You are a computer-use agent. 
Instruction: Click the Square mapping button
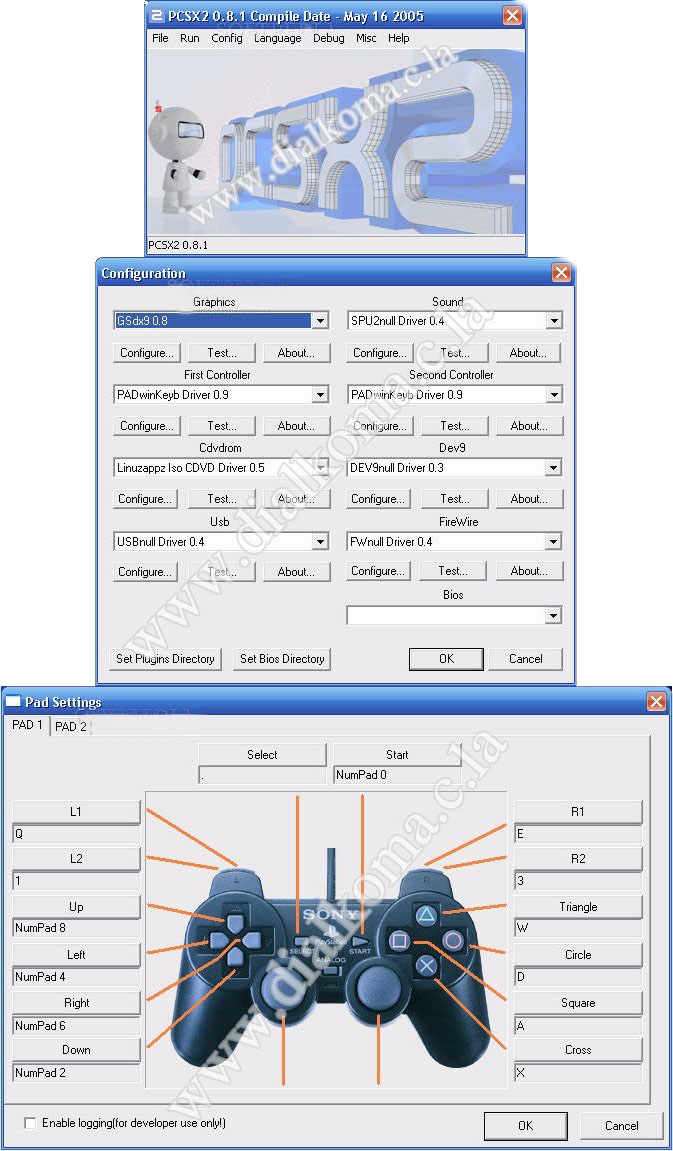click(578, 1003)
